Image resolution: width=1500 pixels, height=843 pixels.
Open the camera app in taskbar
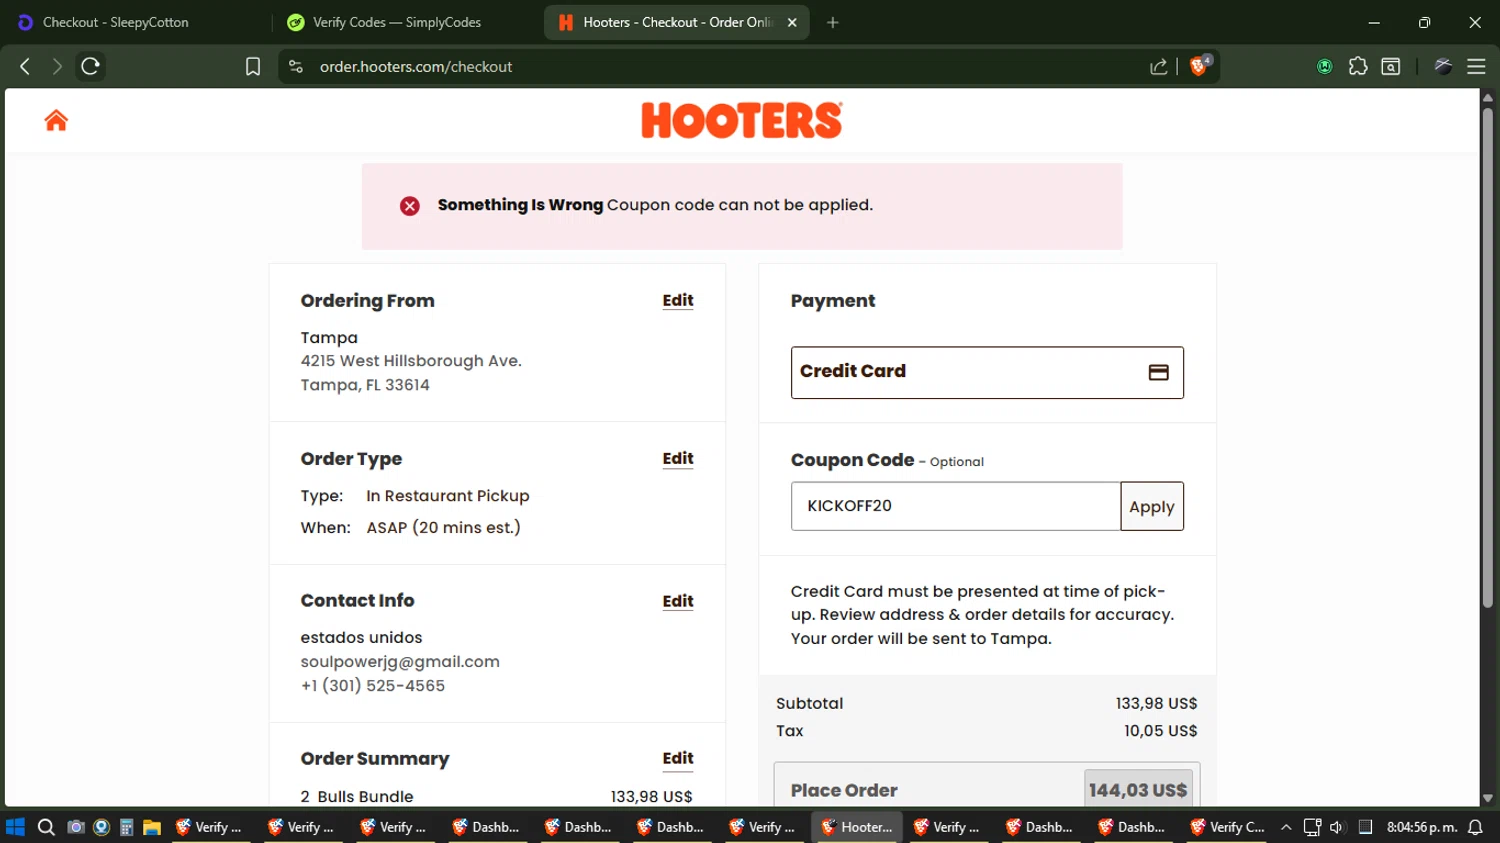75,827
